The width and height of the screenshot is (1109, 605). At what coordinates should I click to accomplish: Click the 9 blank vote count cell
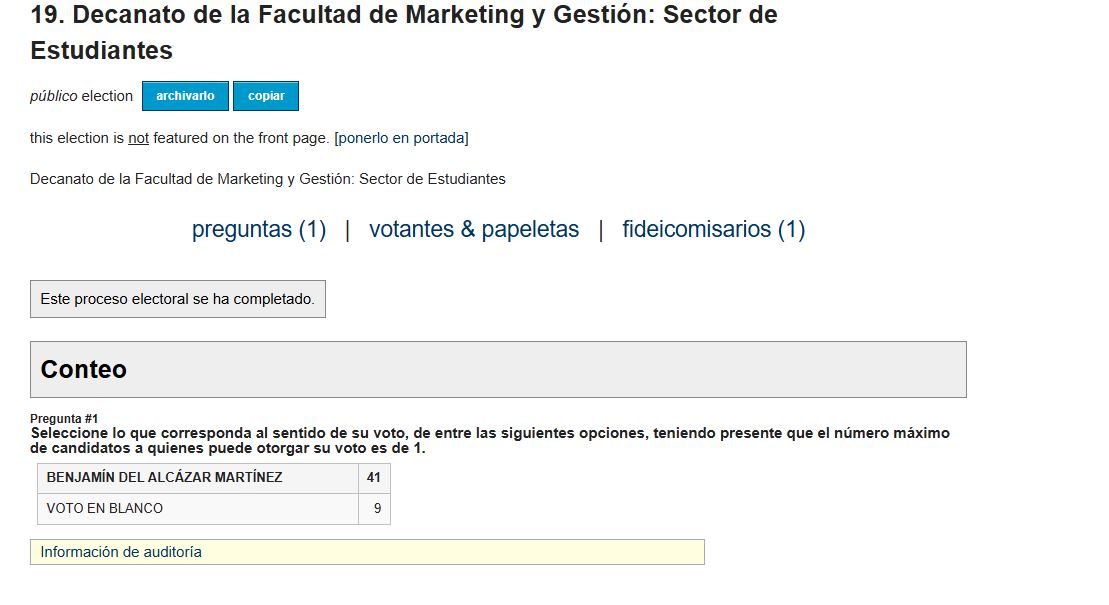(x=374, y=509)
